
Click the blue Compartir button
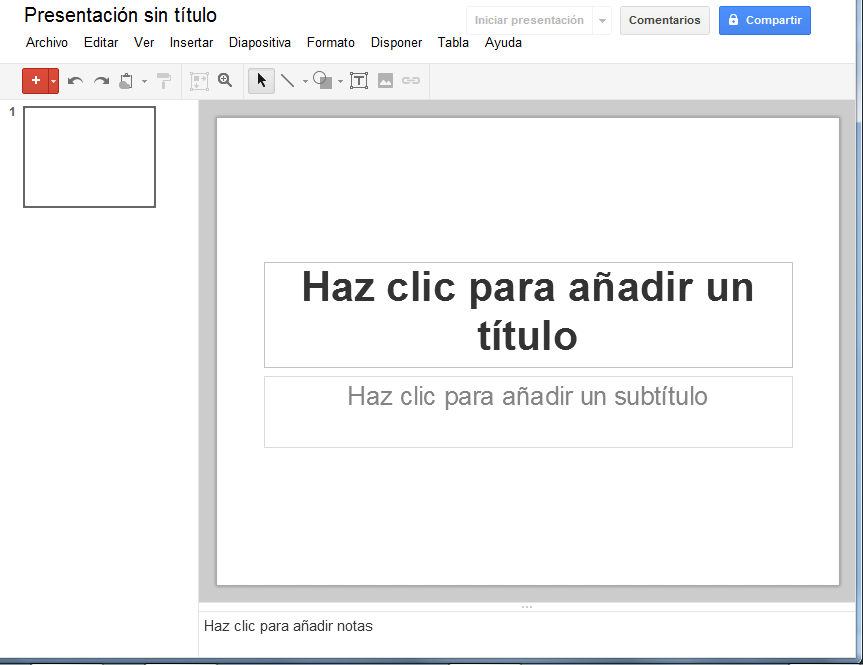764,21
